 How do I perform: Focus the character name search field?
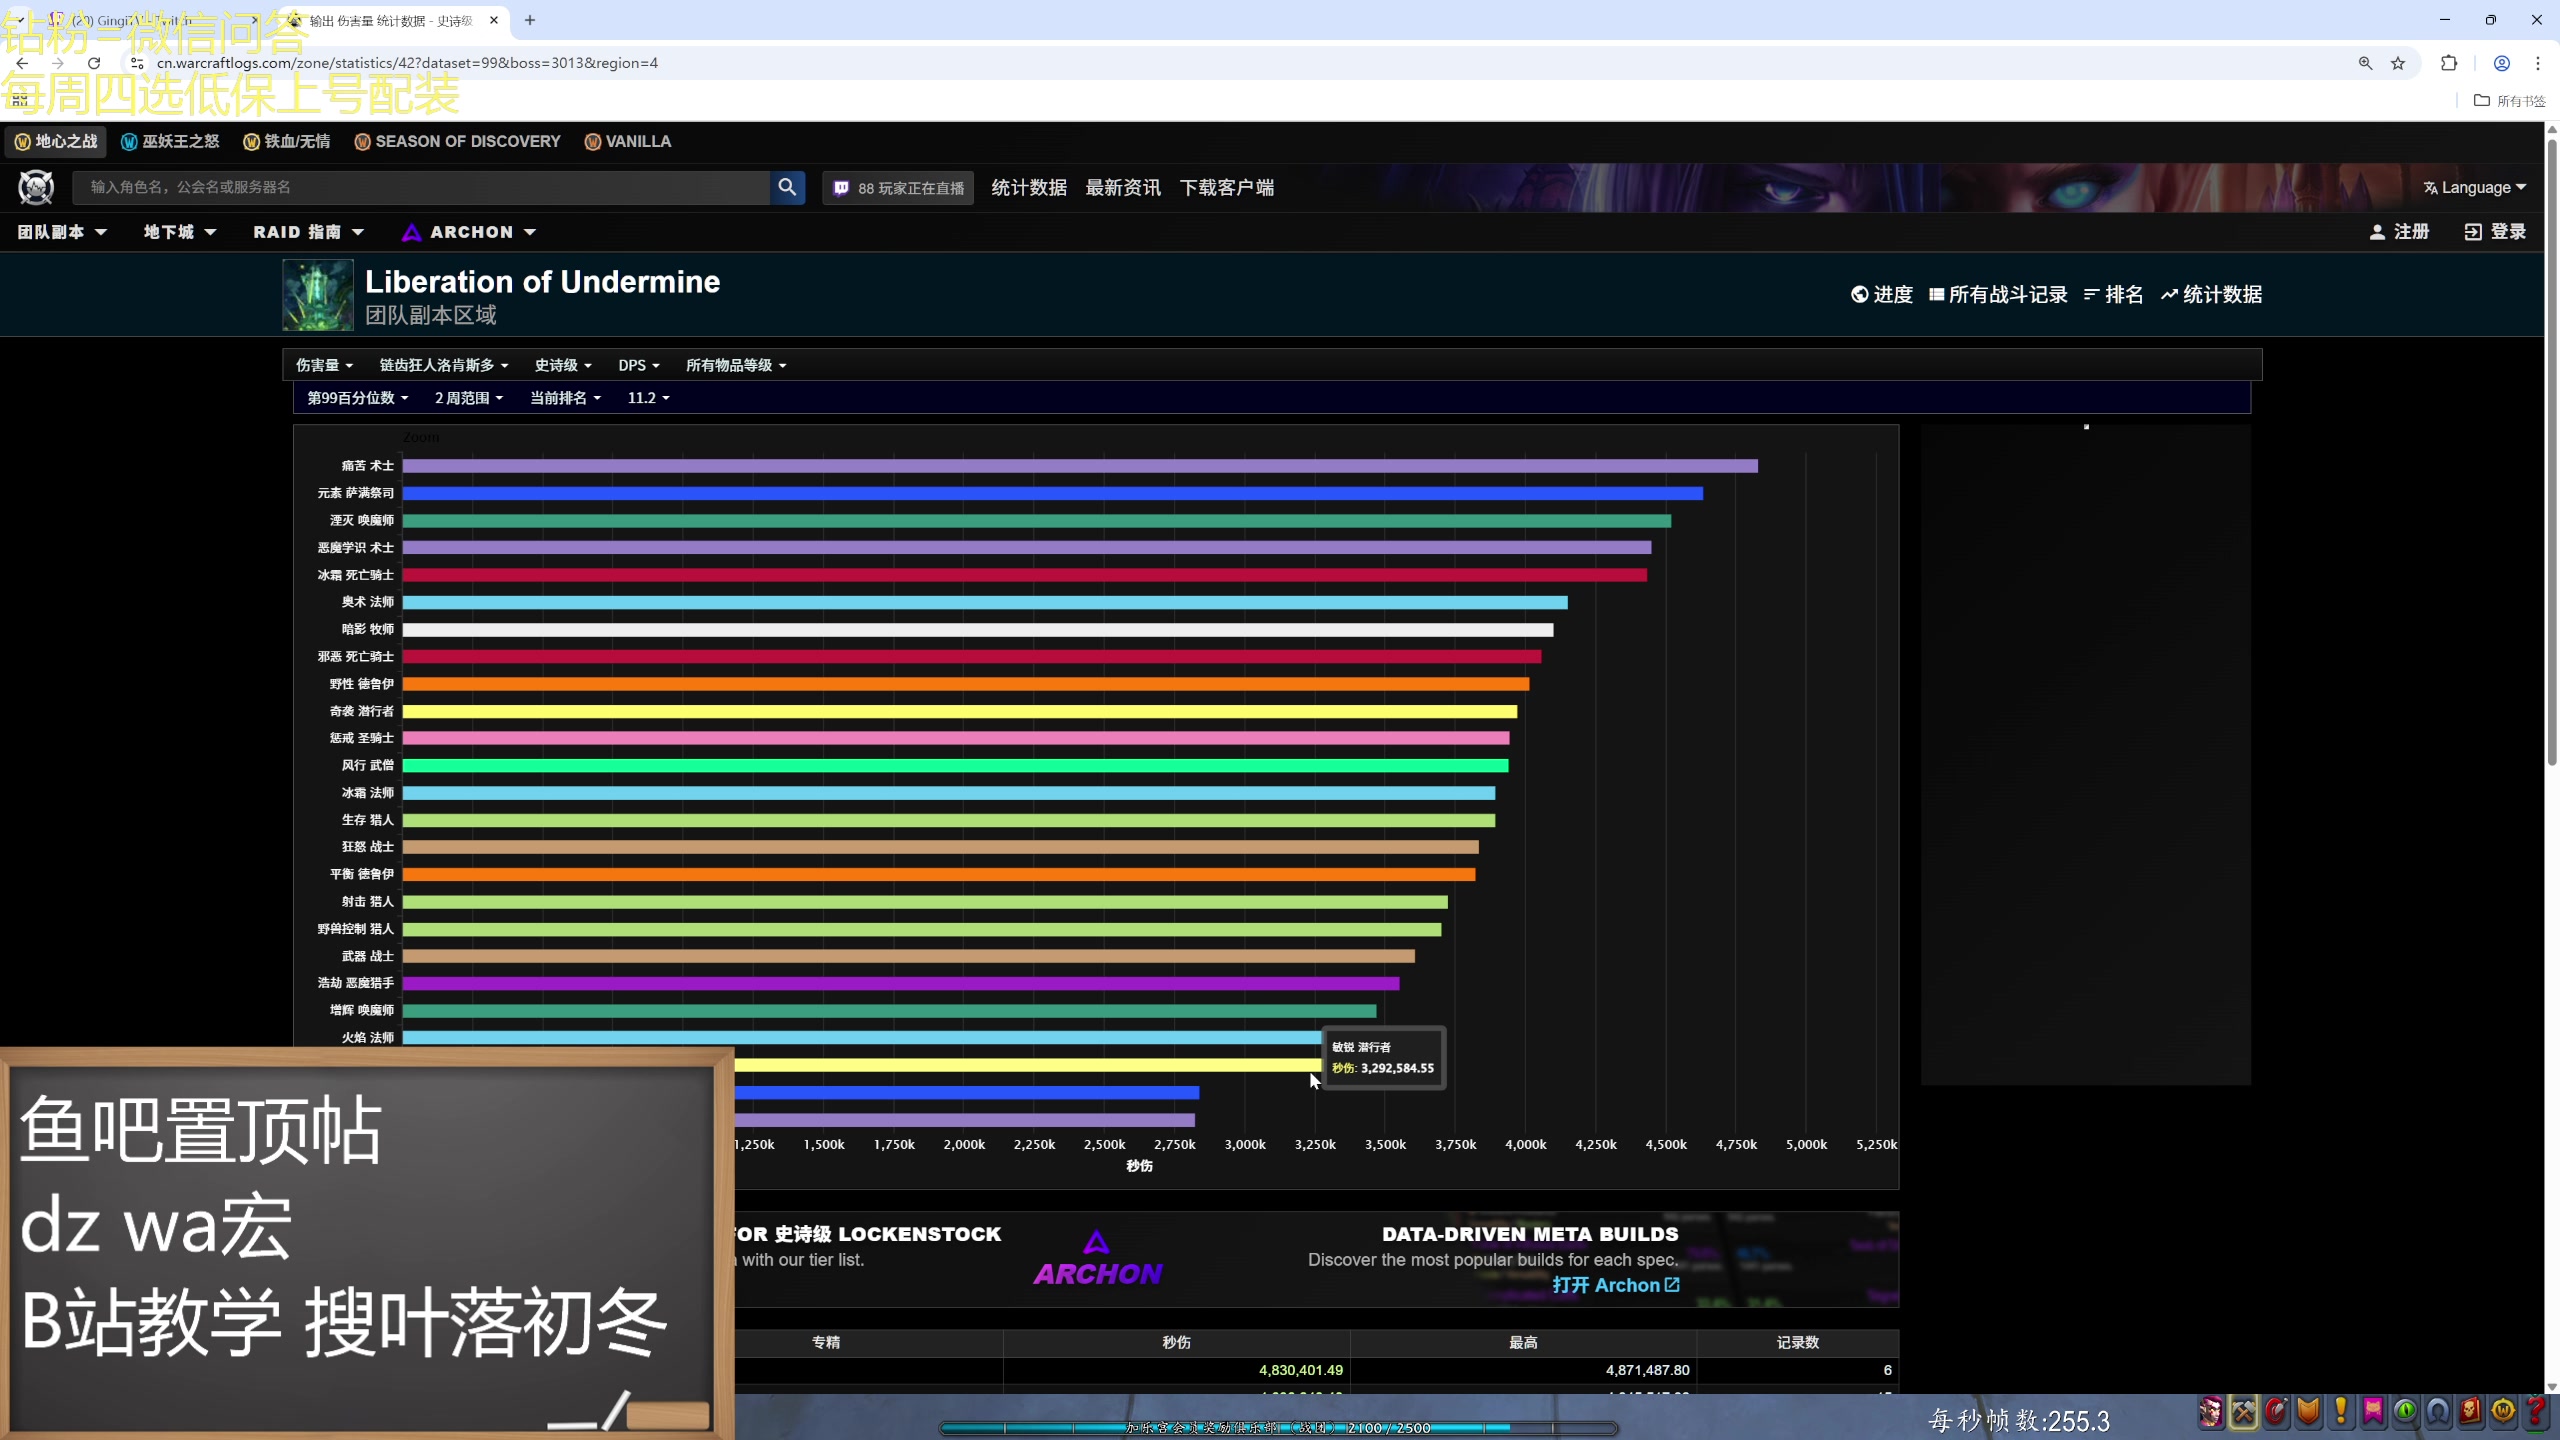(x=421, y=187)
